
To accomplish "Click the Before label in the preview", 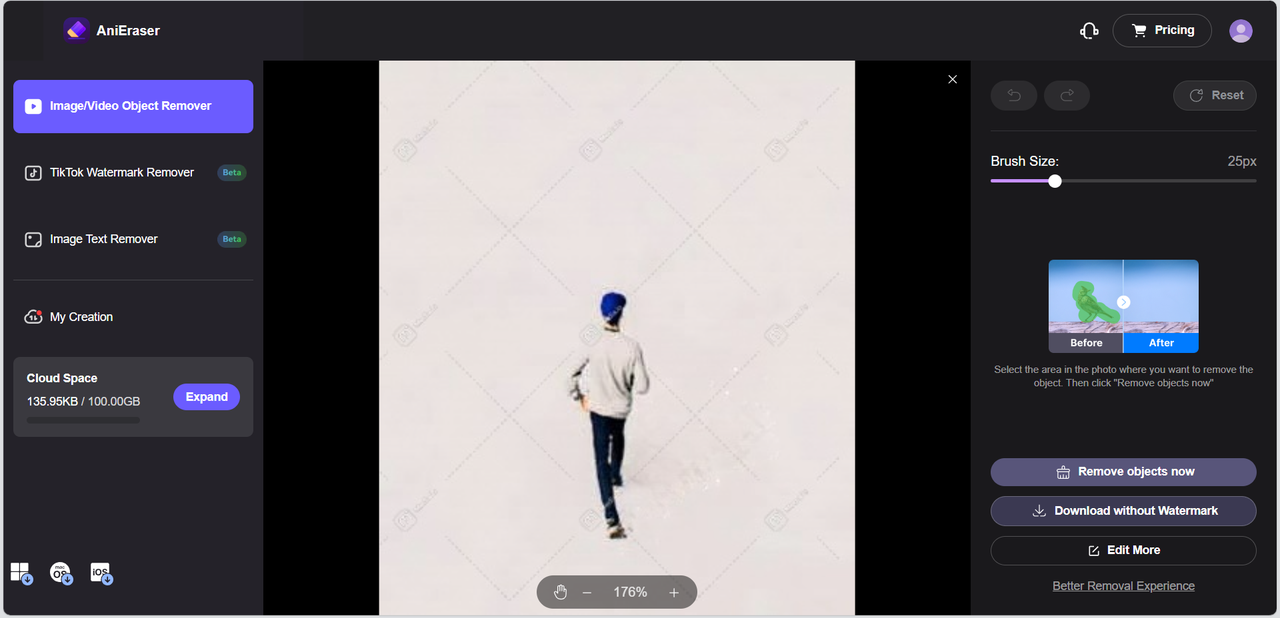I will point(1086,343).
